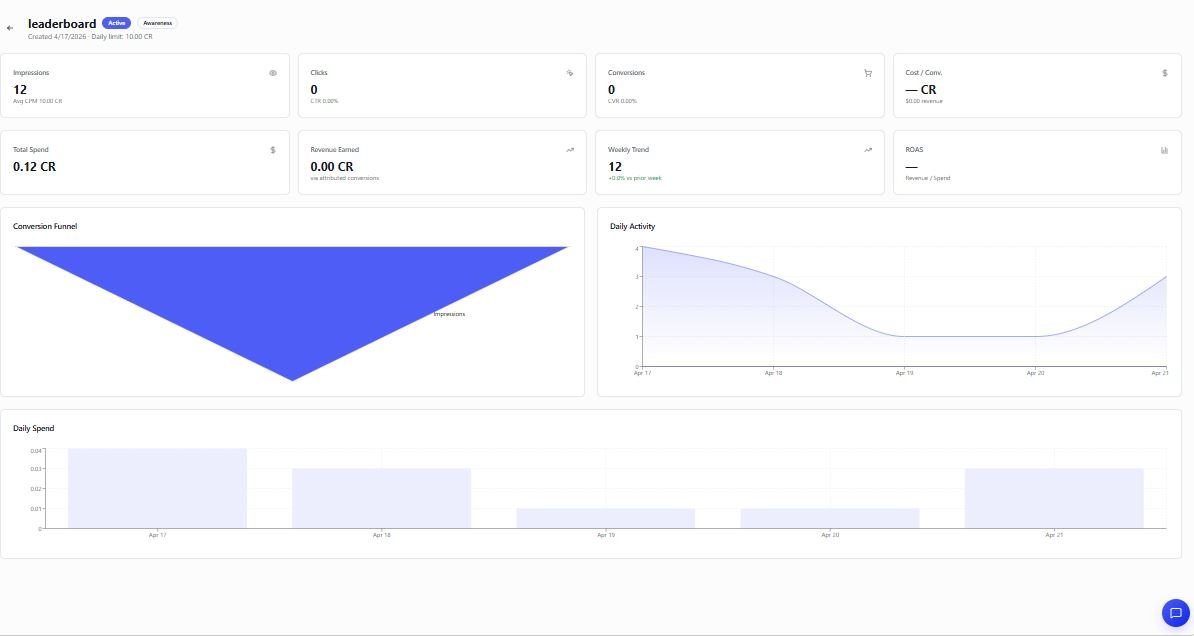Image resolution: width=1194 pixels, height=636 pixels.
Task: Click the Apr 19 bar in Daily Spend
Action: 605,518
